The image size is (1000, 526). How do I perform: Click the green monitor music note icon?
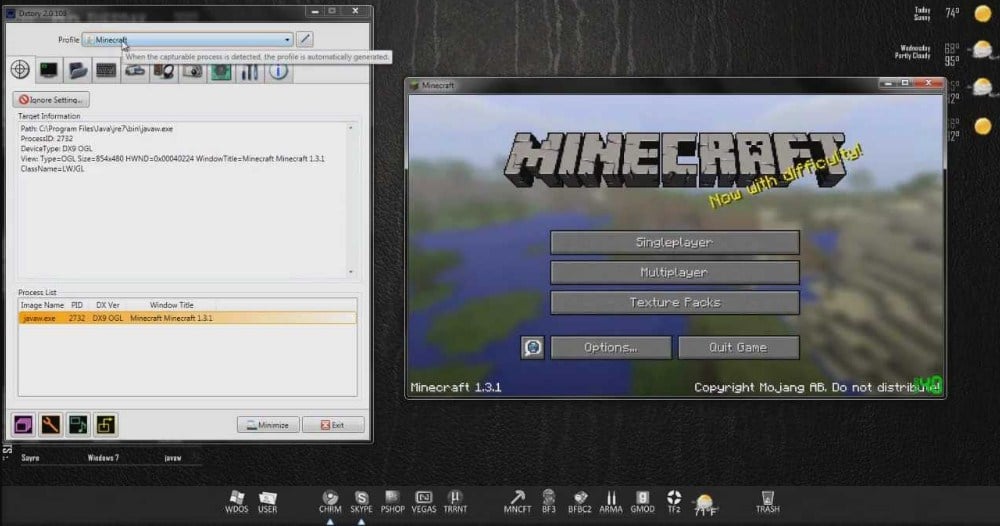click(x=78, y=425)
